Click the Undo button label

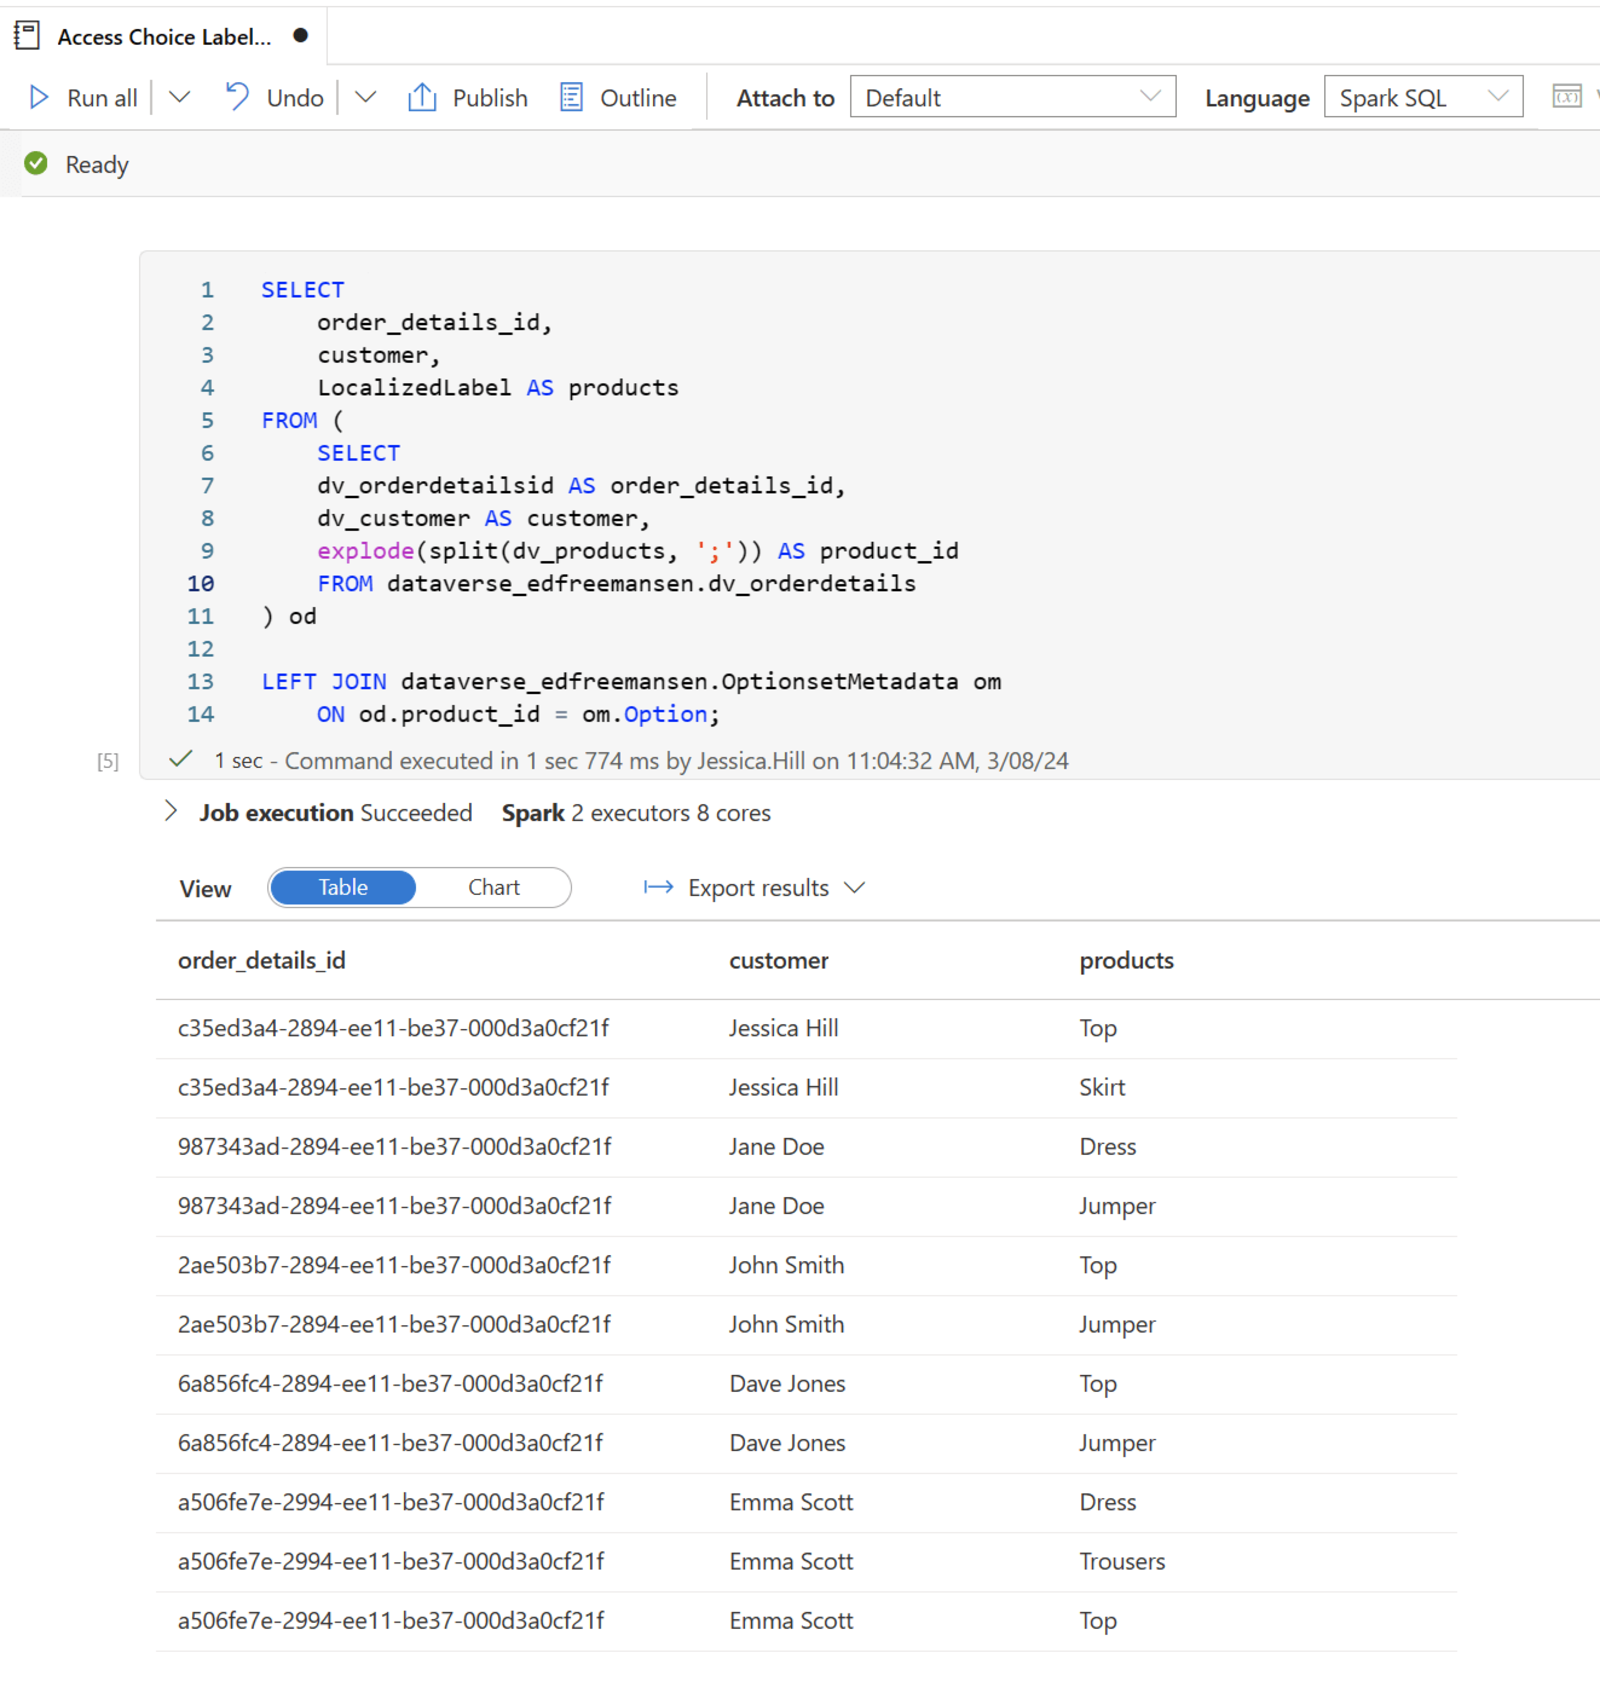tap(295, 98)
